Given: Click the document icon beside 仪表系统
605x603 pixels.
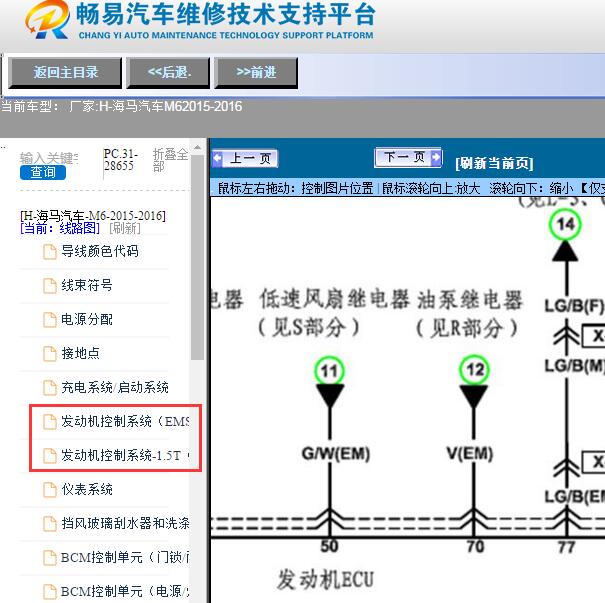Looking at the screenshot, I should [49, 490].
